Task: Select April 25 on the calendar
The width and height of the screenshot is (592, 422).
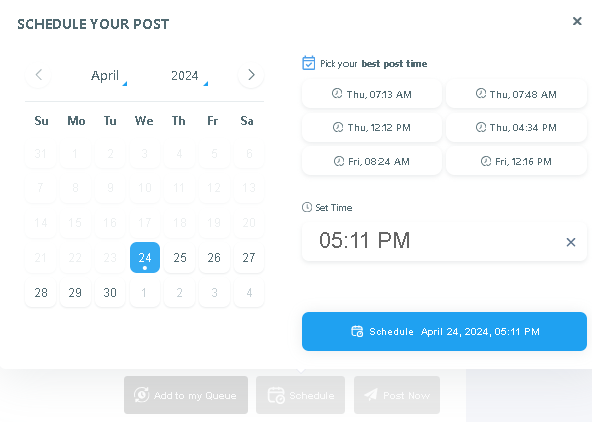Action: point(180,257)
